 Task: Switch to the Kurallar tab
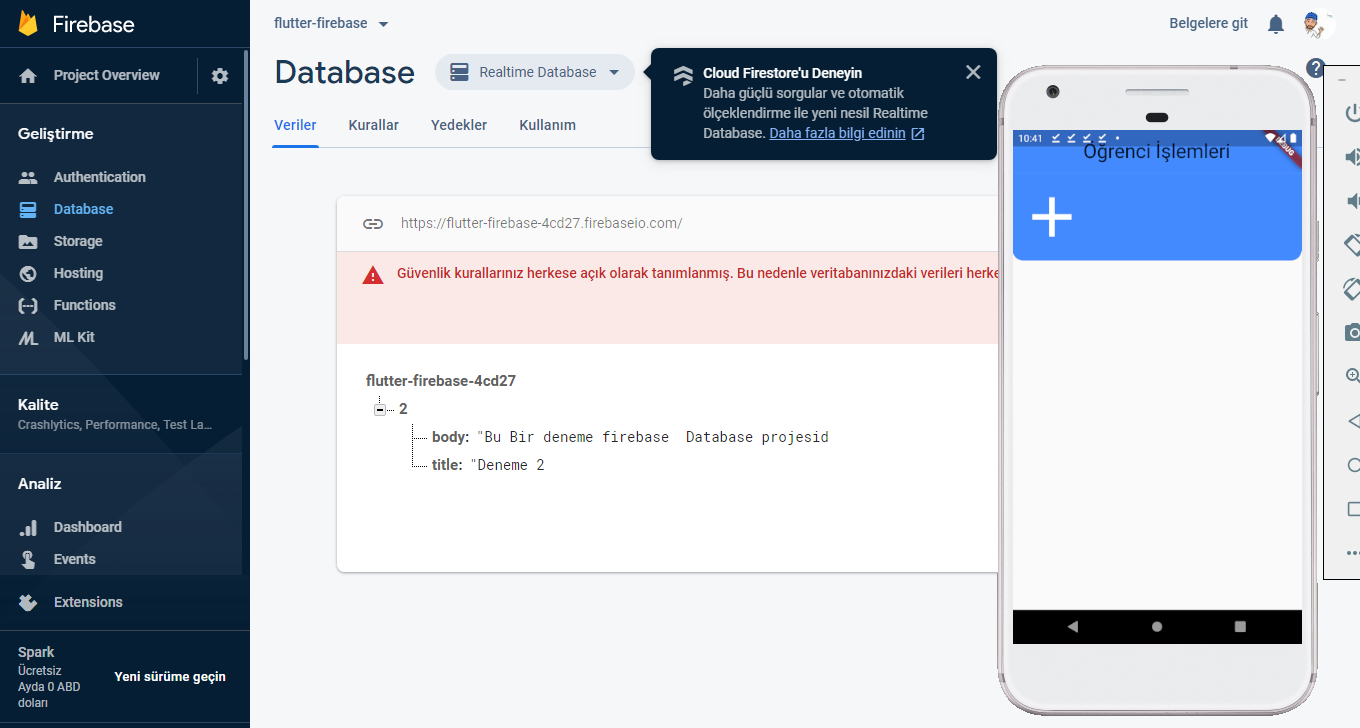click(374, 125)
